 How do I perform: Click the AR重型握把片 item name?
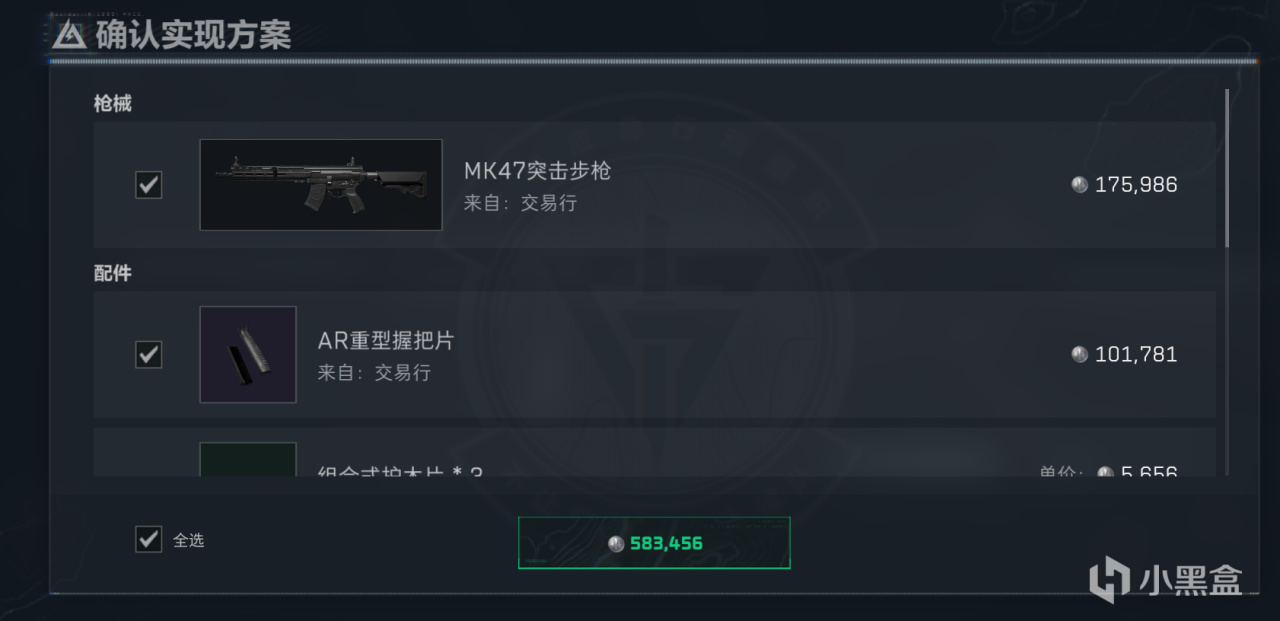pos(386,340)
